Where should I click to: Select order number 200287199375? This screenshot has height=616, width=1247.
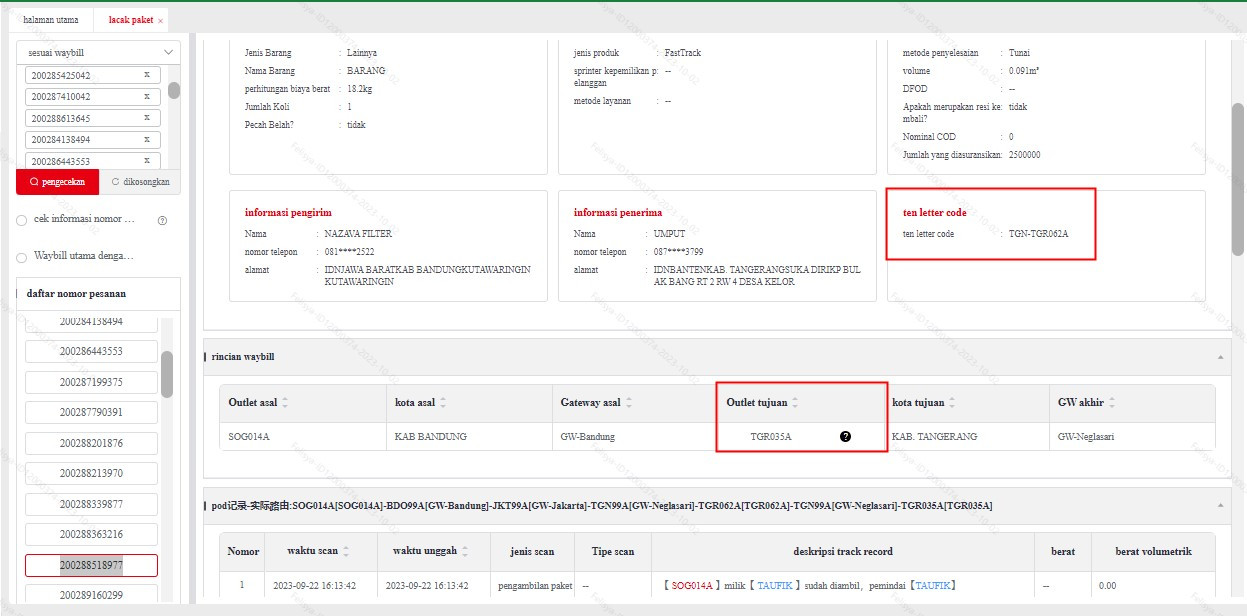click(x=91, y=382)
